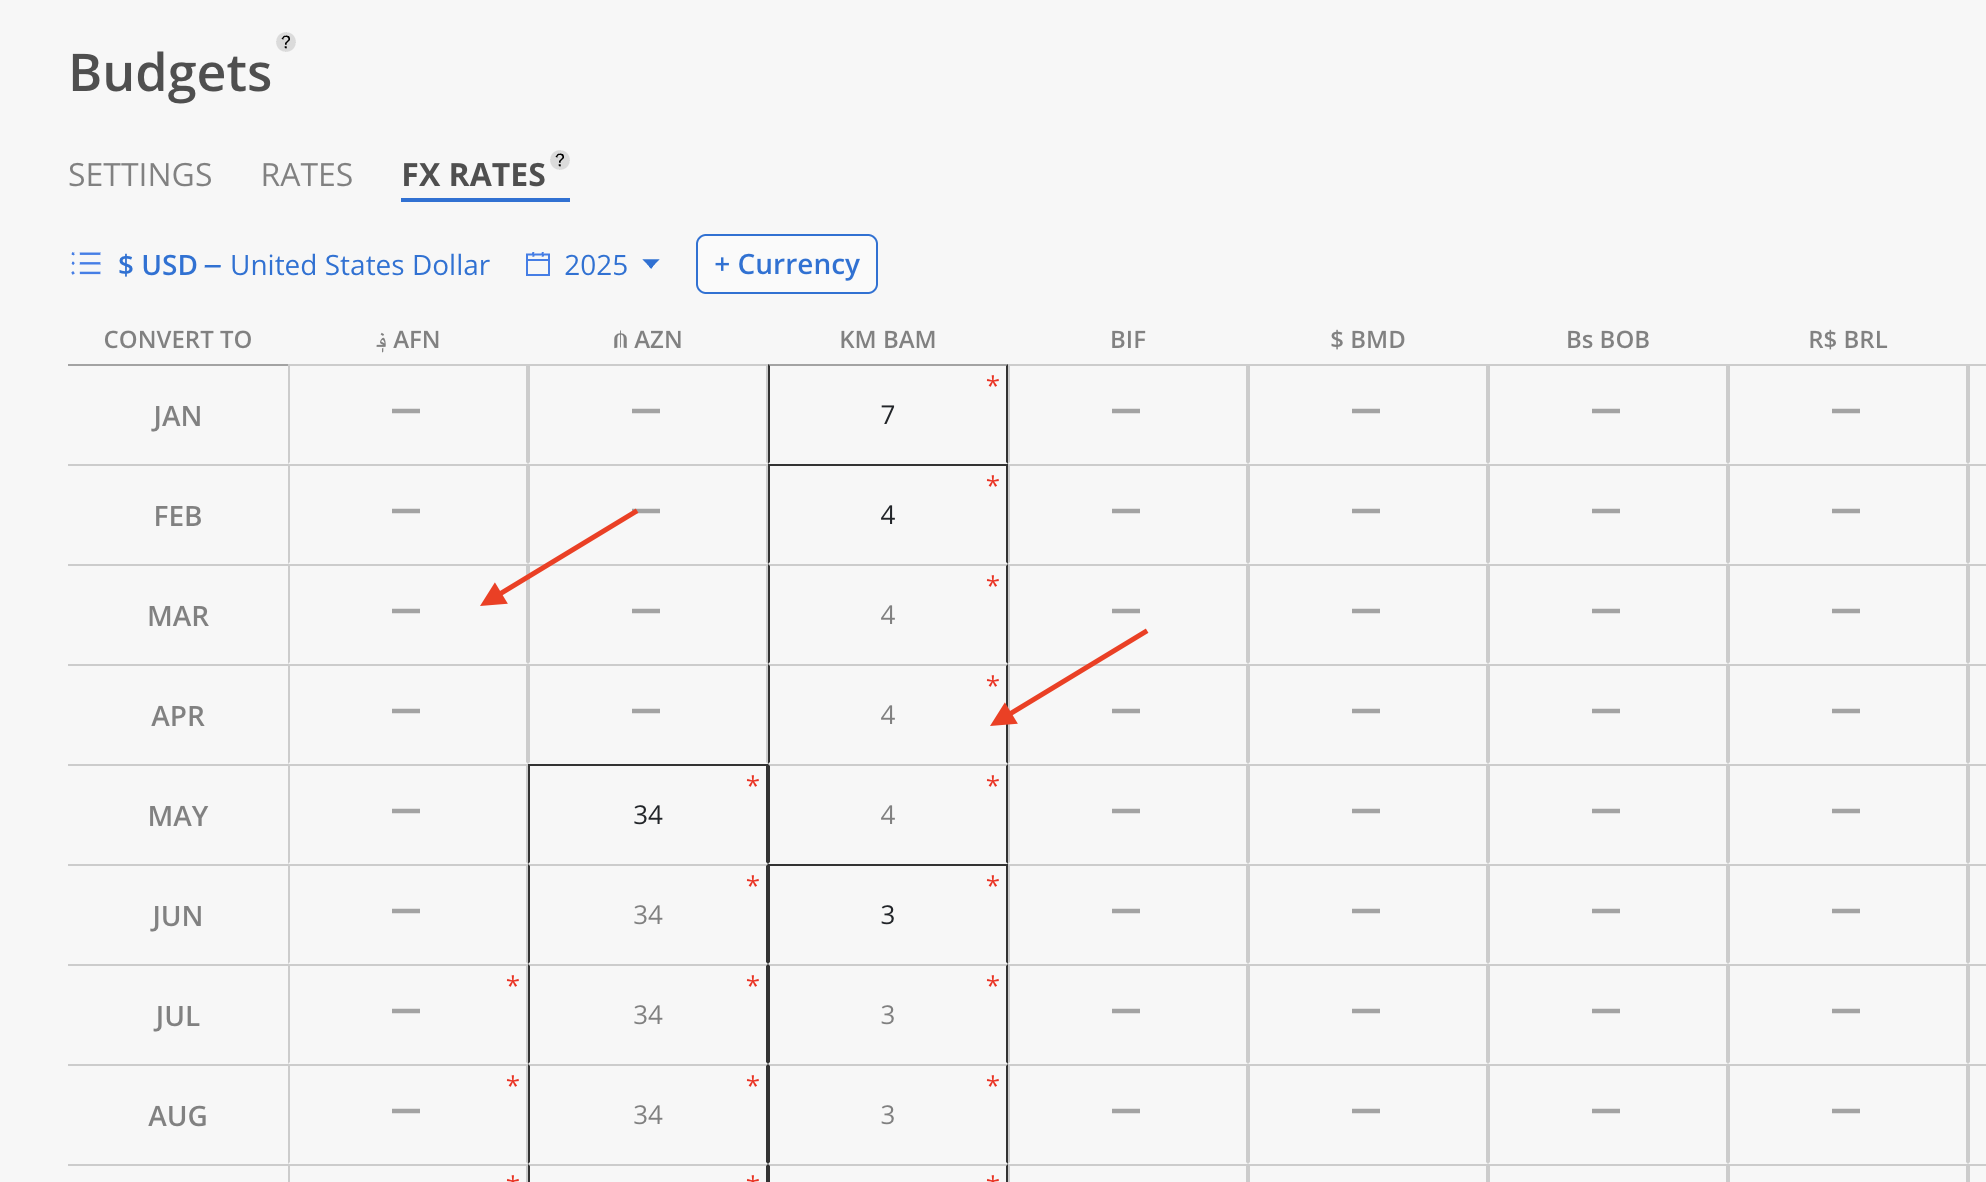Click the JUN BAM rate cell showing 3
This screenshot has height=1182, width=1986.
tap(887, 915)
